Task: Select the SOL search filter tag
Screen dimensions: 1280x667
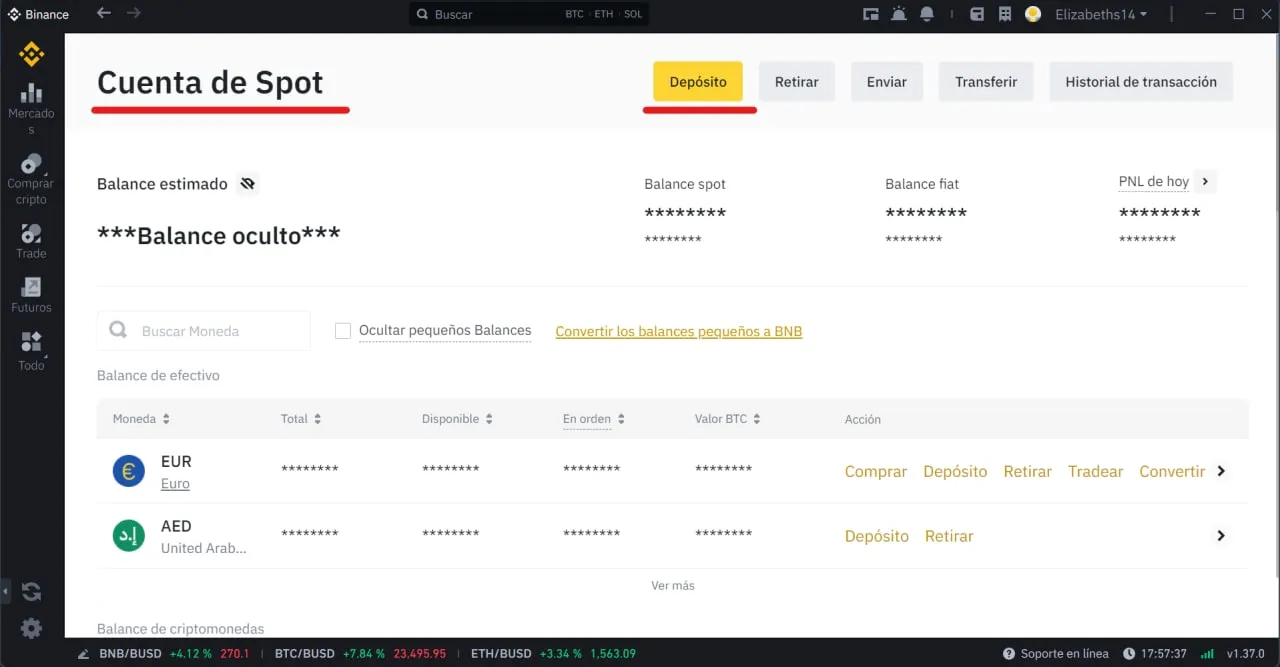Action: (633, 14)
